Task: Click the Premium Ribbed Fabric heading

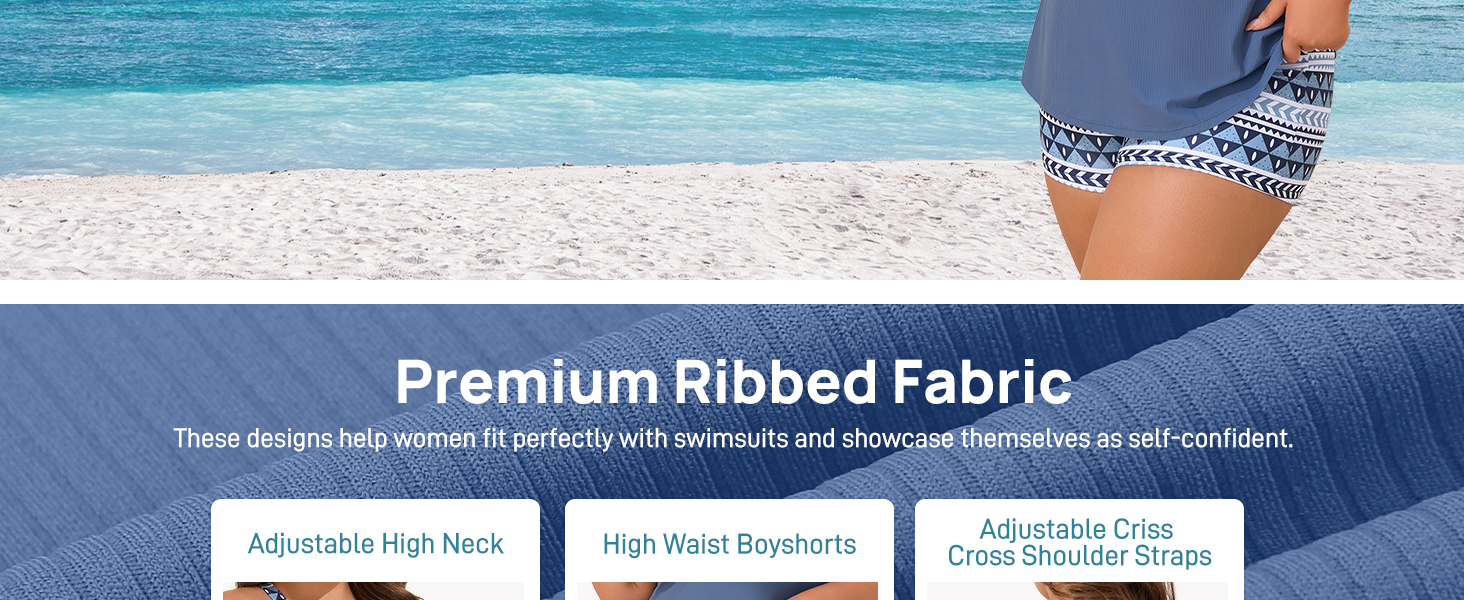Action: click(733, 381)
